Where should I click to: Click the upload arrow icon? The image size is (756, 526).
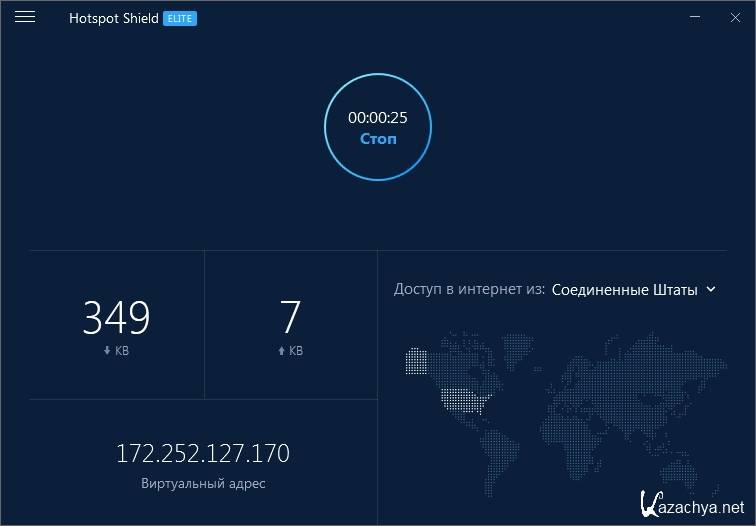tap(280, 351)
